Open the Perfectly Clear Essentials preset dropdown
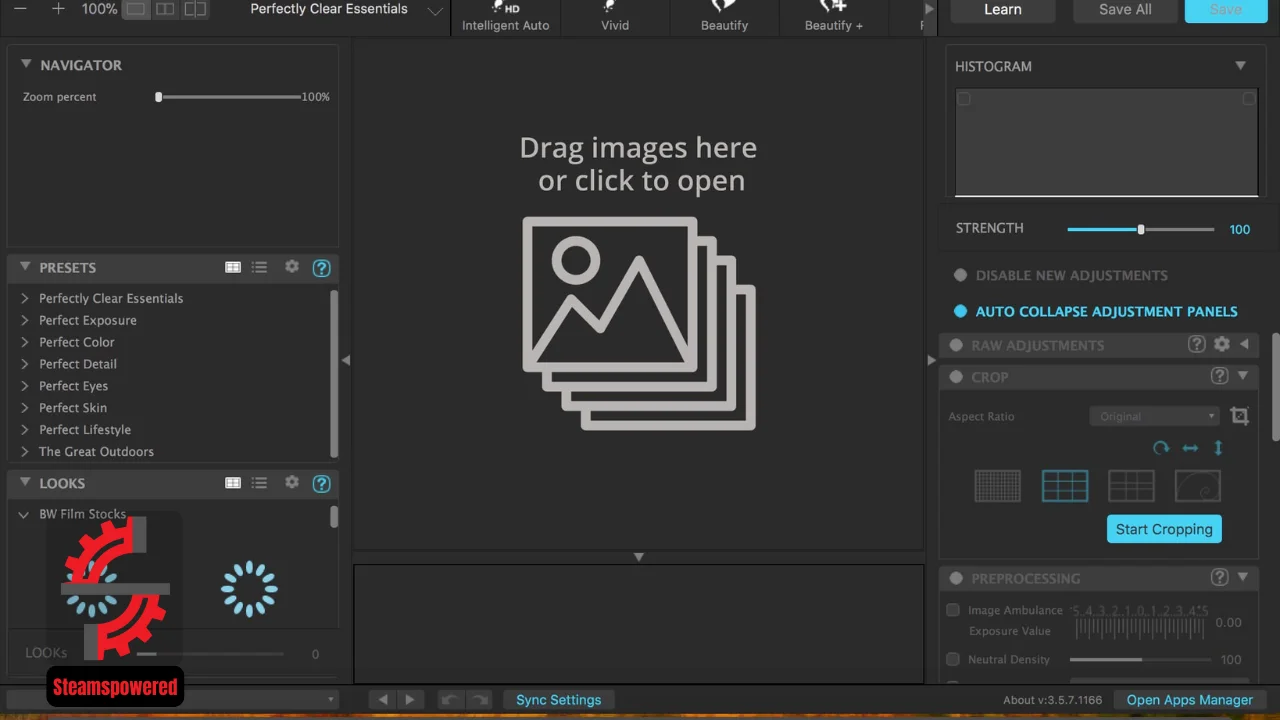 pyautogui.click(x=346, y=9)
